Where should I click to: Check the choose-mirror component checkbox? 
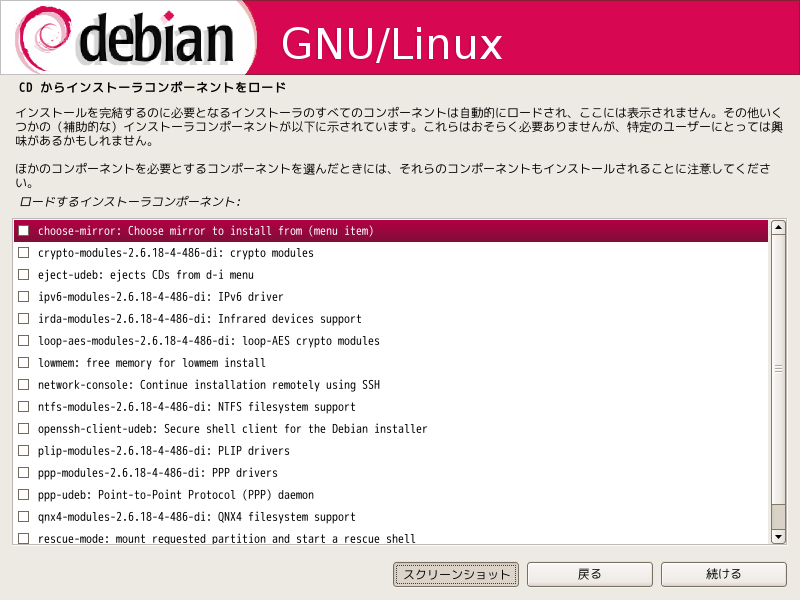[23, 231]
